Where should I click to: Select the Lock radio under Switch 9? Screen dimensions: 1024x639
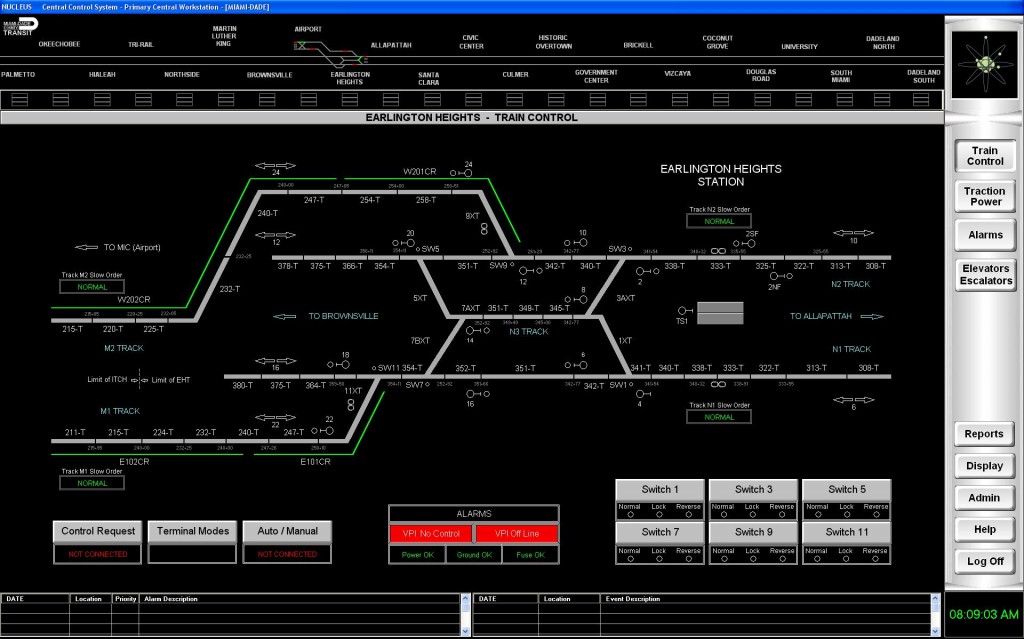pos(752,560)
